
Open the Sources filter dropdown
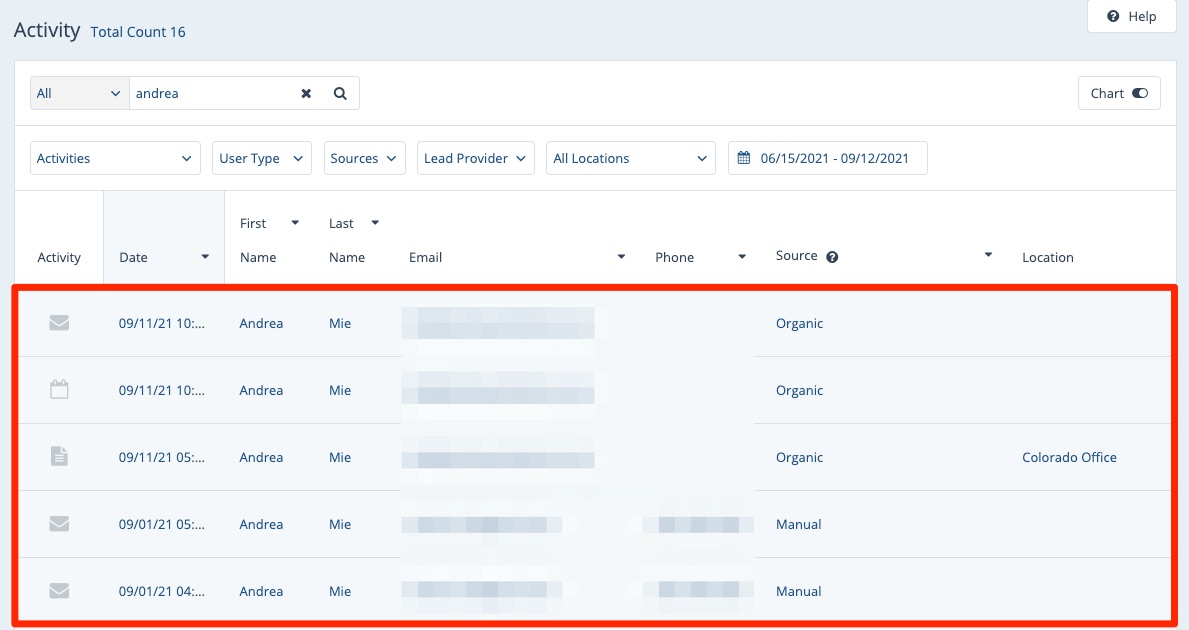point(364,158)
